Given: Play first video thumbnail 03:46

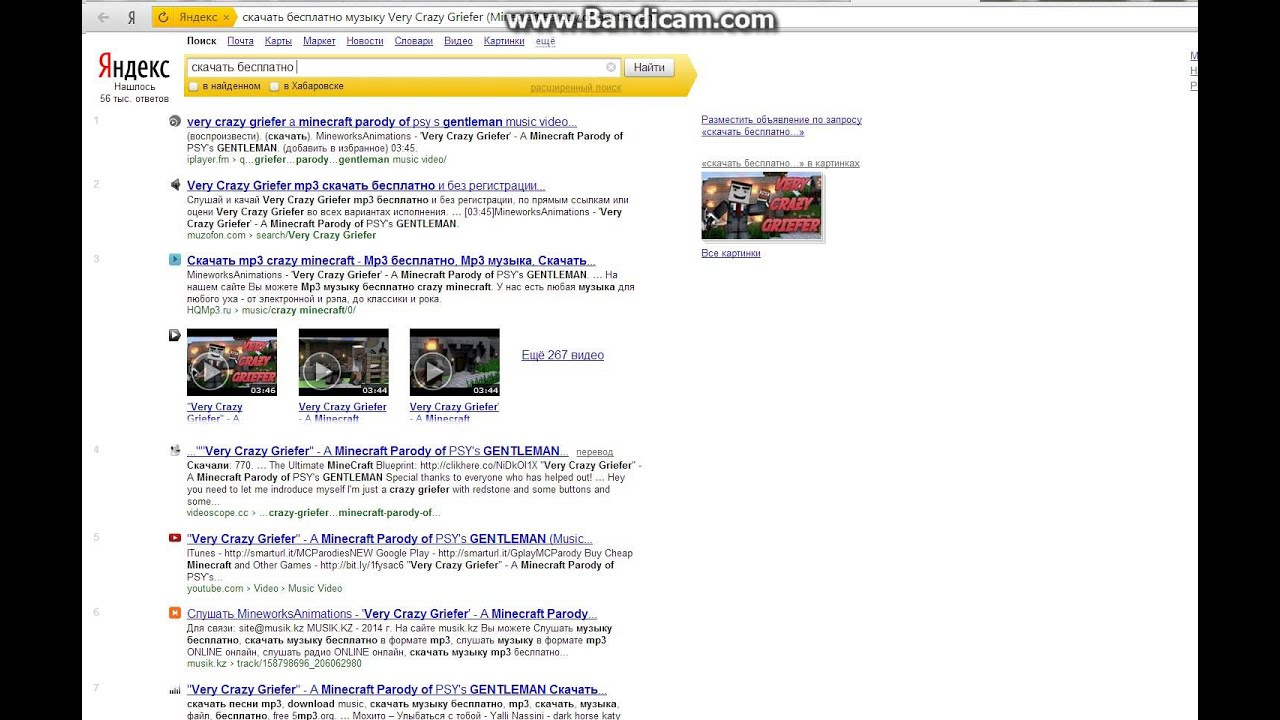Looking at the screenshot, I should coord(232,362).
